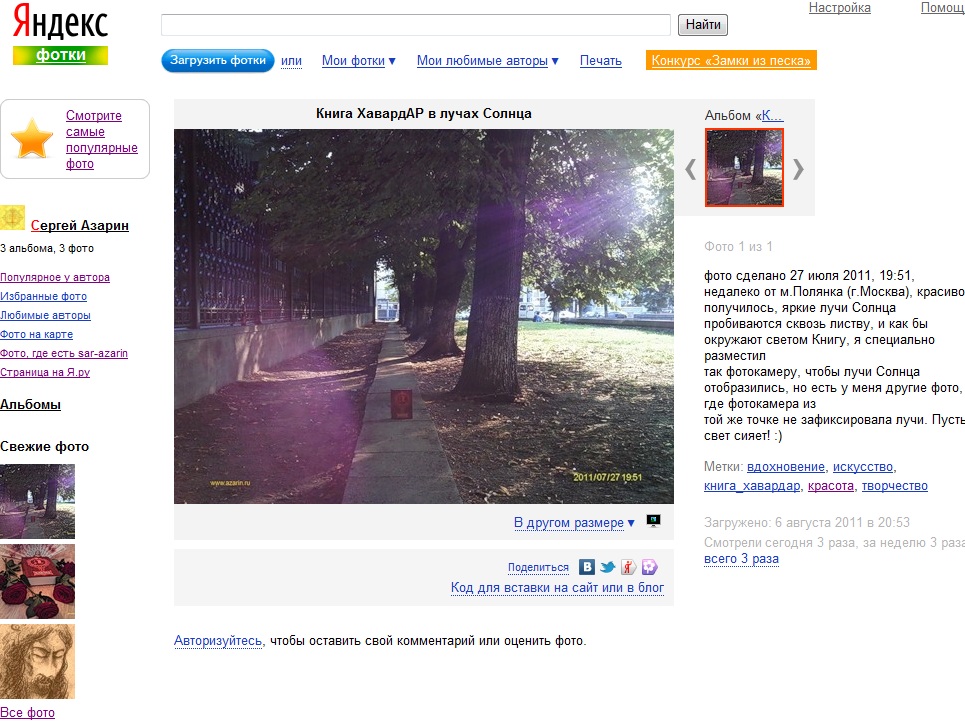Open the roses and book thumbnail
The image size is (965, 727).
click(38, 582)
